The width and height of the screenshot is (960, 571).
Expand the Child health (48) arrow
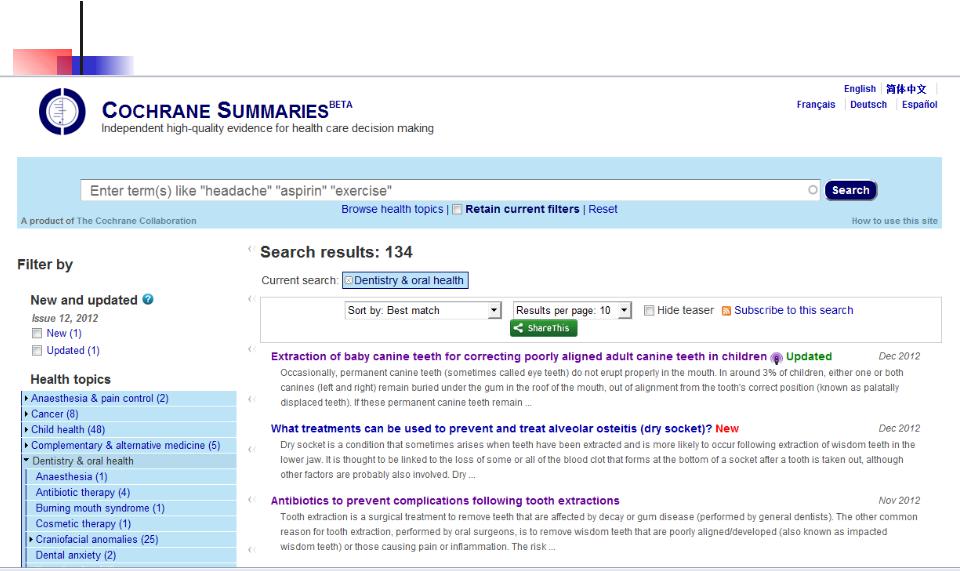click(x=26, y=430)
